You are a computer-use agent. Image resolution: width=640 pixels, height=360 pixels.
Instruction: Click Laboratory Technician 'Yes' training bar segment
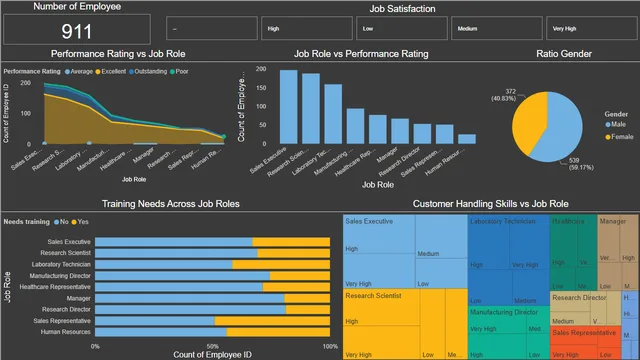(281, 264)
